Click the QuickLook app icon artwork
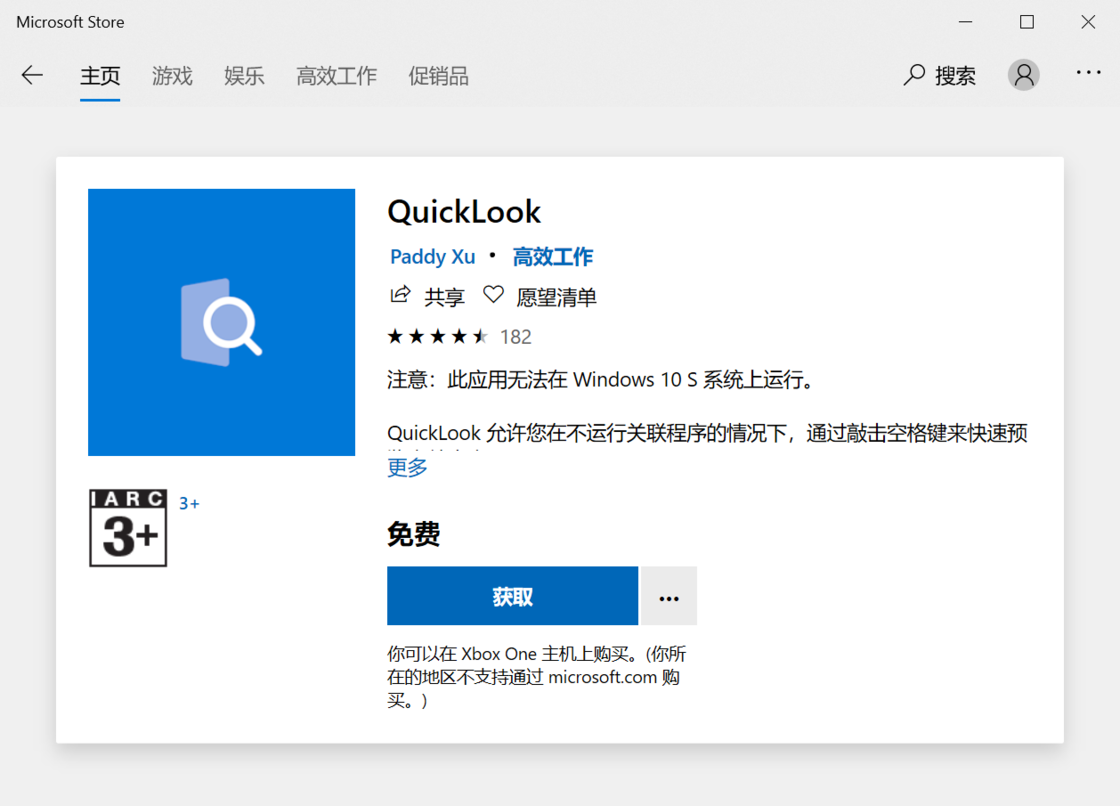Screen dimensions: 1120x806 (221, 321)
